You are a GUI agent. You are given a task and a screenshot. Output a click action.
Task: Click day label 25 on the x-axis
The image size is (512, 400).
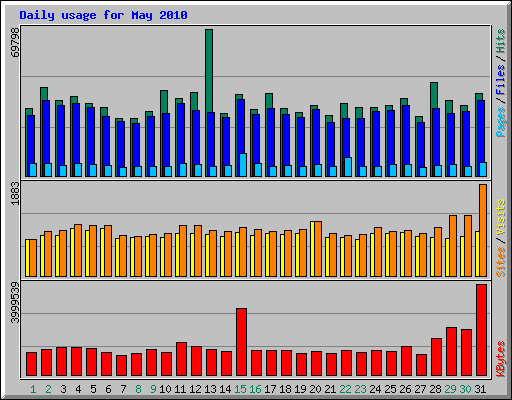tap(390, 389)
